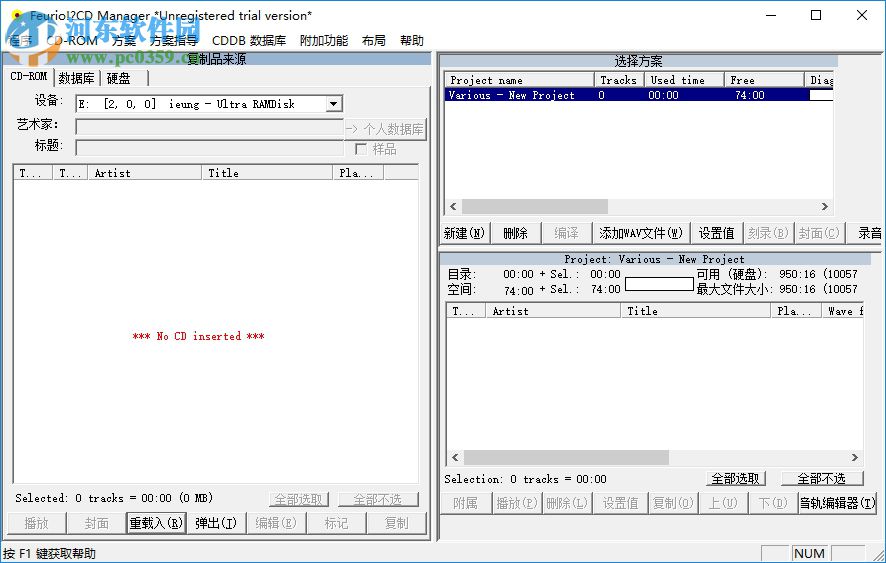Sort source list by Title column
Image resolution: width=886 pixels, height=563 pixels.
[x=267, y=173]
